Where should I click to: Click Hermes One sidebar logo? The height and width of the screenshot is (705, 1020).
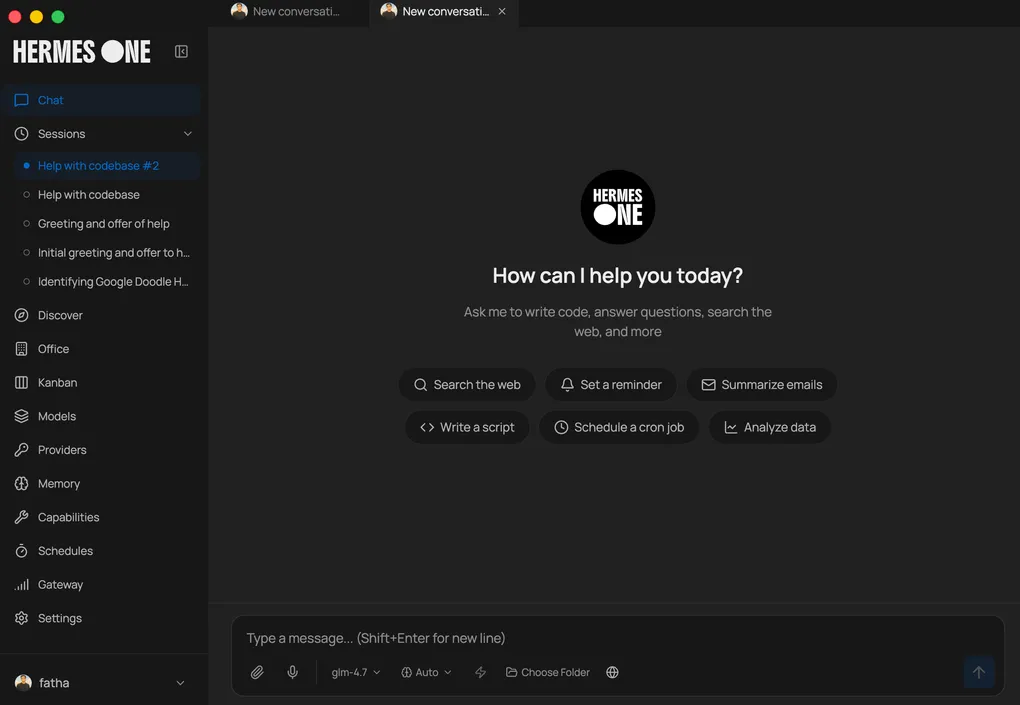pos(82,51)
